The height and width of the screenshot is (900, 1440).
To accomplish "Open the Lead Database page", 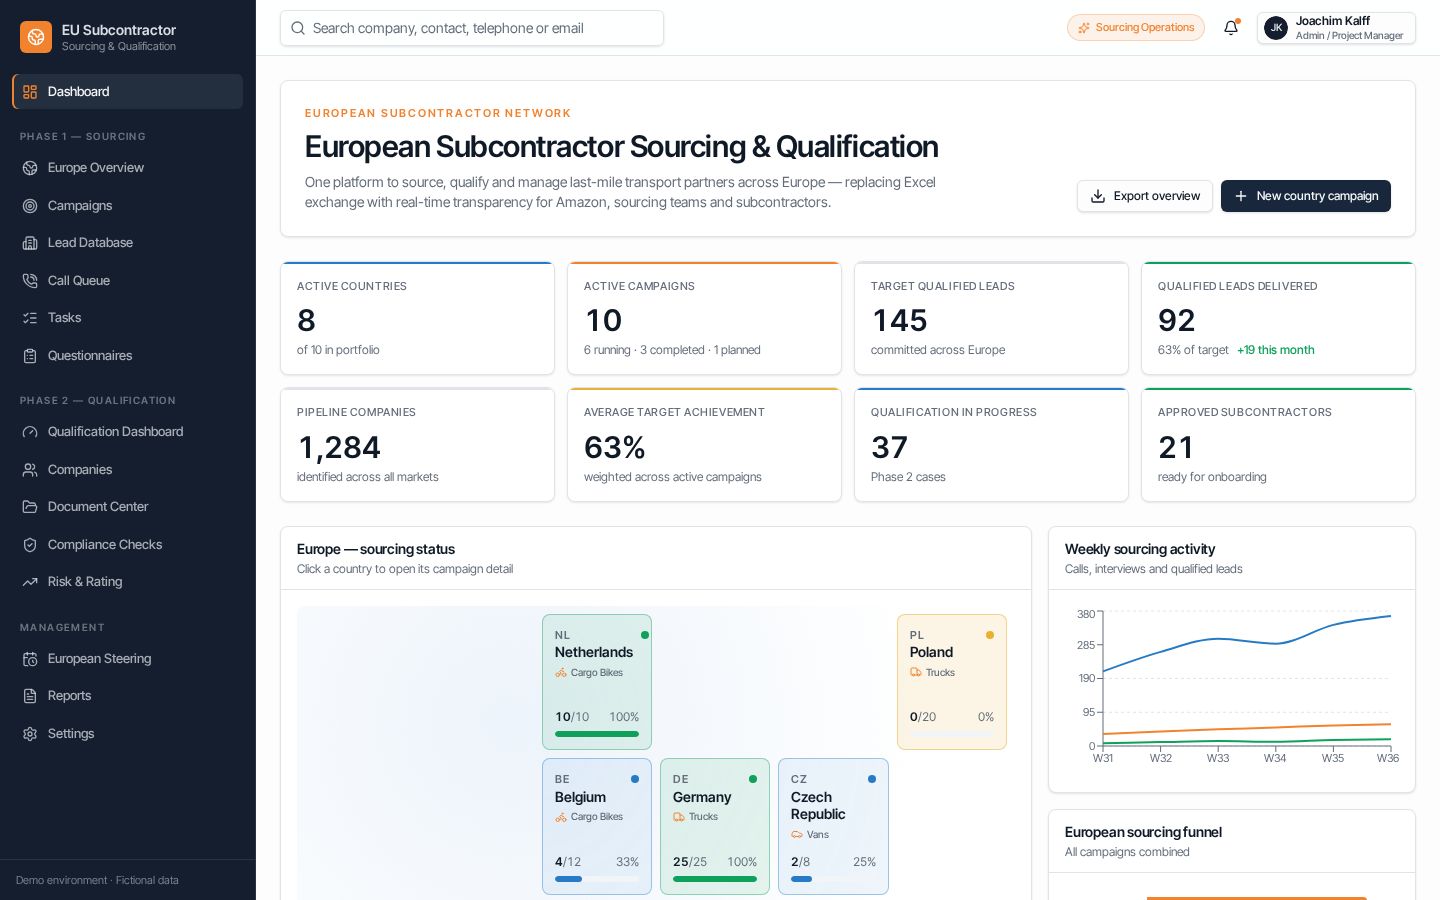I will (x=127, y=243).
